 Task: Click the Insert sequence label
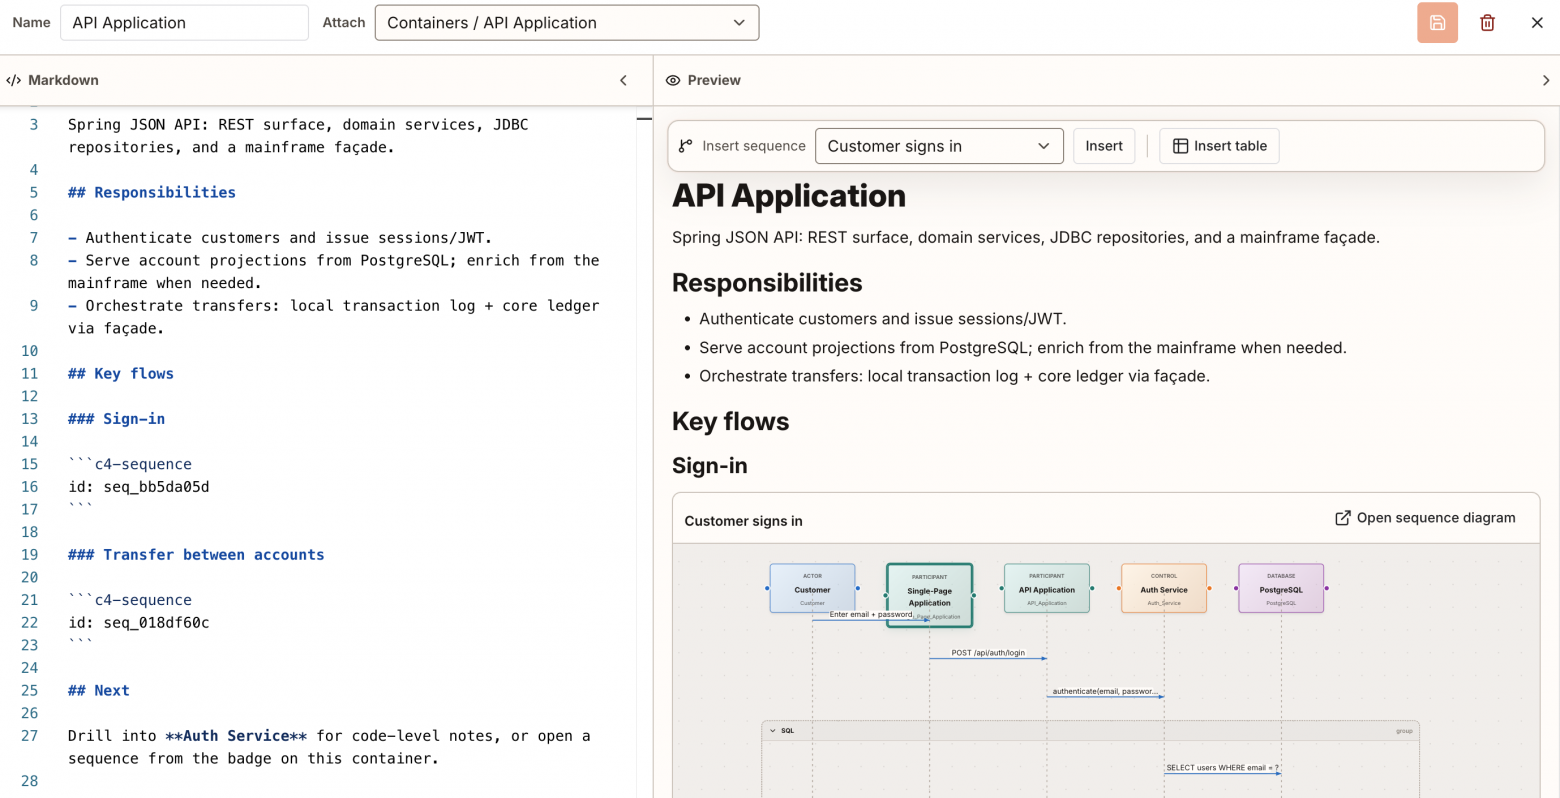(754, 146)
